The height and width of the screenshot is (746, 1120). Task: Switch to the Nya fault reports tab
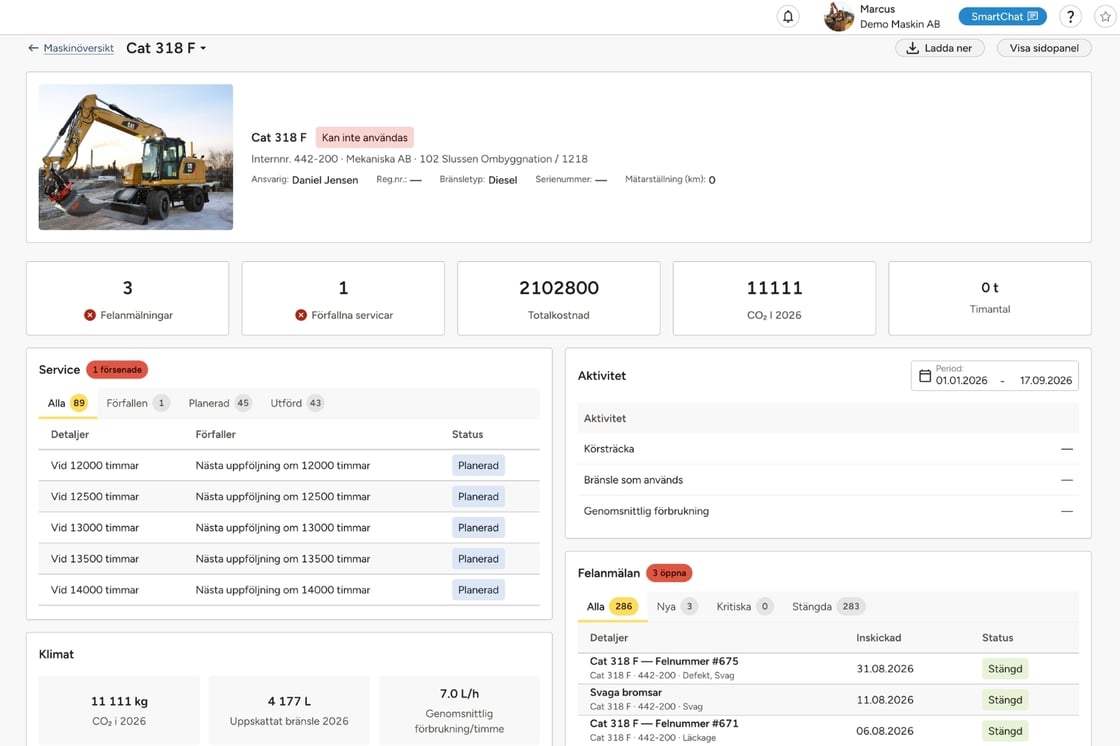click(x=676, y=607)
